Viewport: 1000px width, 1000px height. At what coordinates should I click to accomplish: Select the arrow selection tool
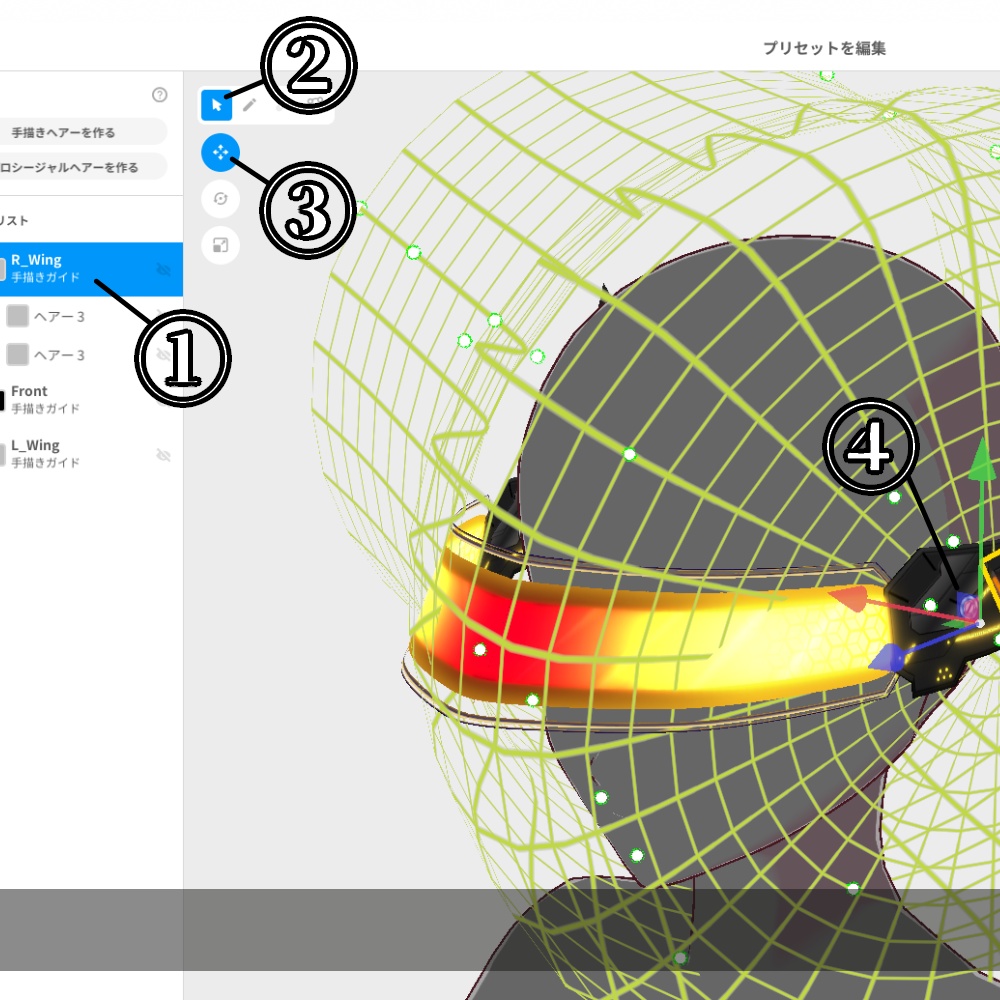point(215,105)
